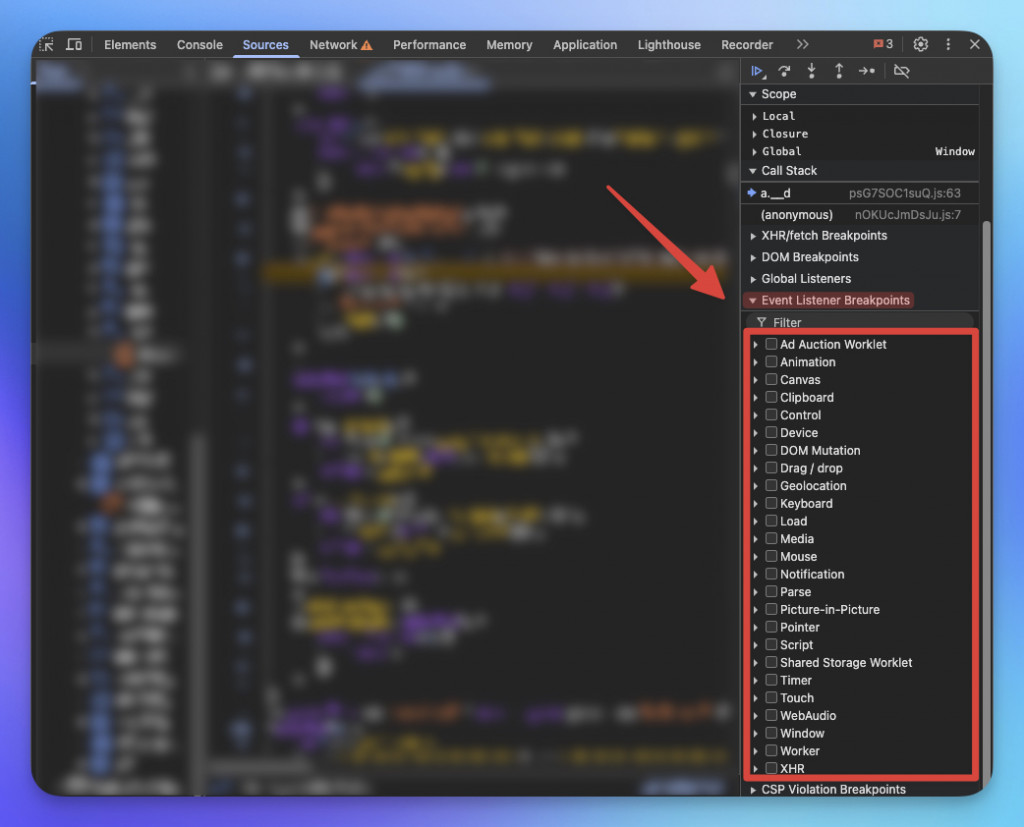Resume script execution

[758, 71]
